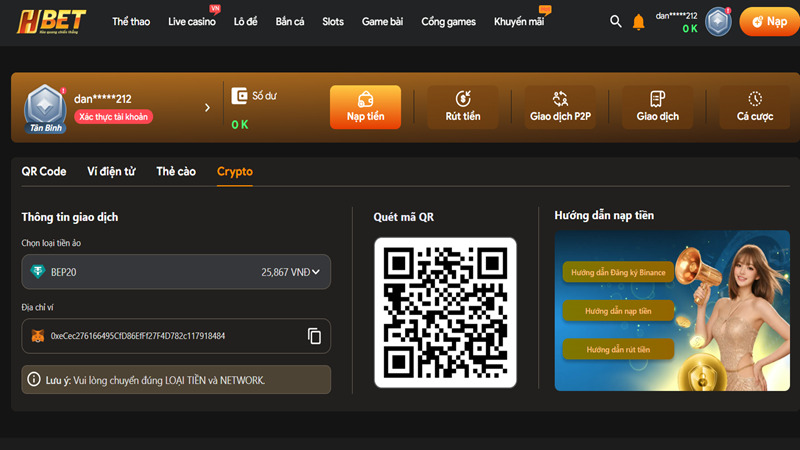Click header username dan*****212
Viewport: 800px width, 450px height.
tap(676, 16)
